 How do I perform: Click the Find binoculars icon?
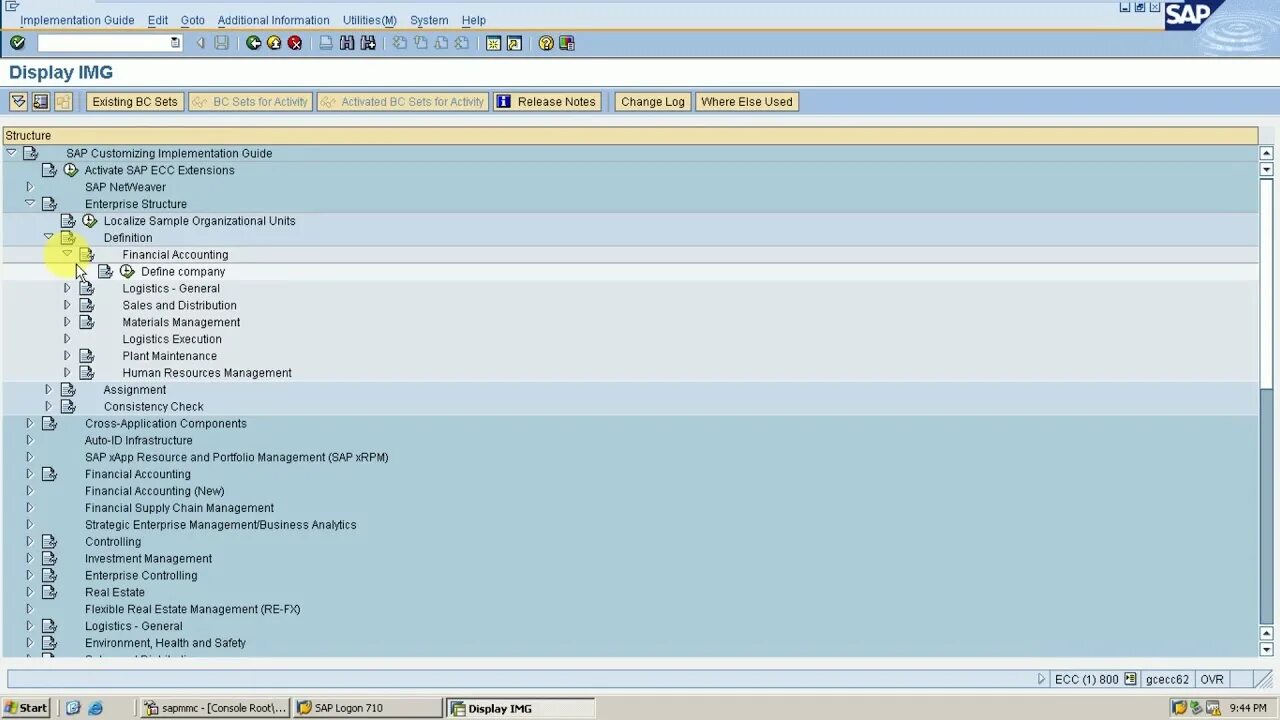coord(347,43)
